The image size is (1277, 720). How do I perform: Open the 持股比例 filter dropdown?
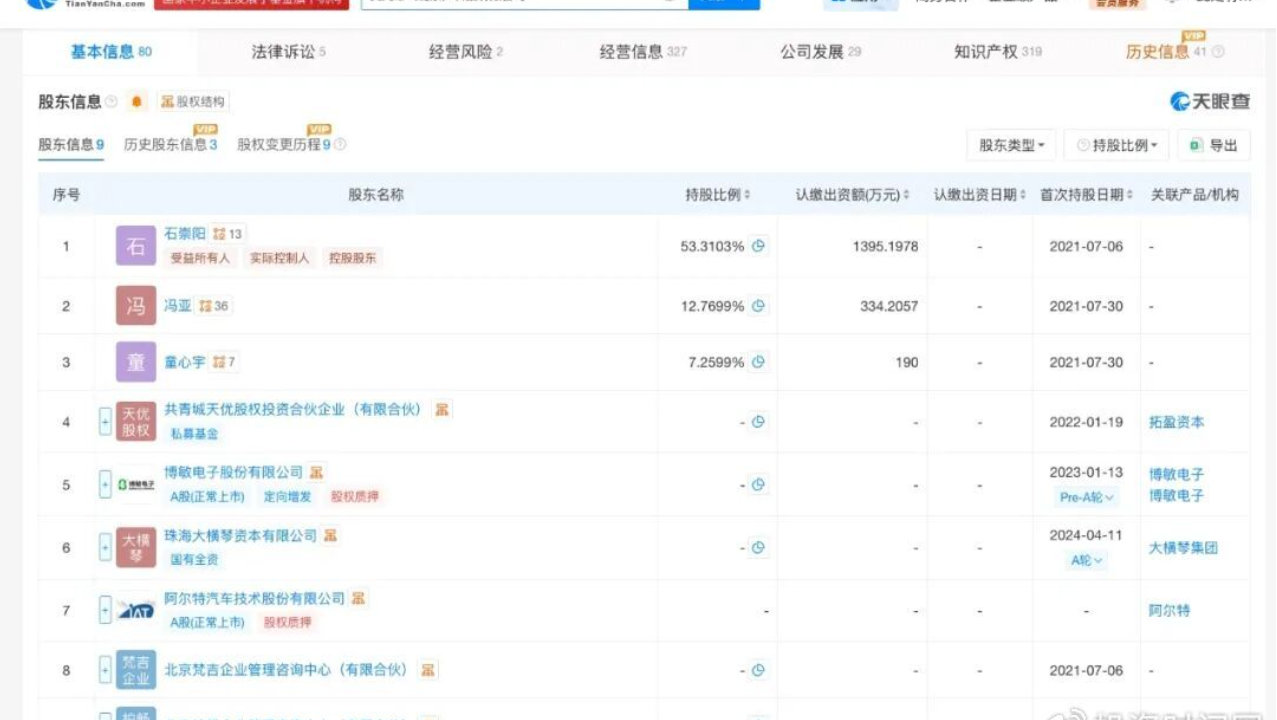coord(1116,146)
